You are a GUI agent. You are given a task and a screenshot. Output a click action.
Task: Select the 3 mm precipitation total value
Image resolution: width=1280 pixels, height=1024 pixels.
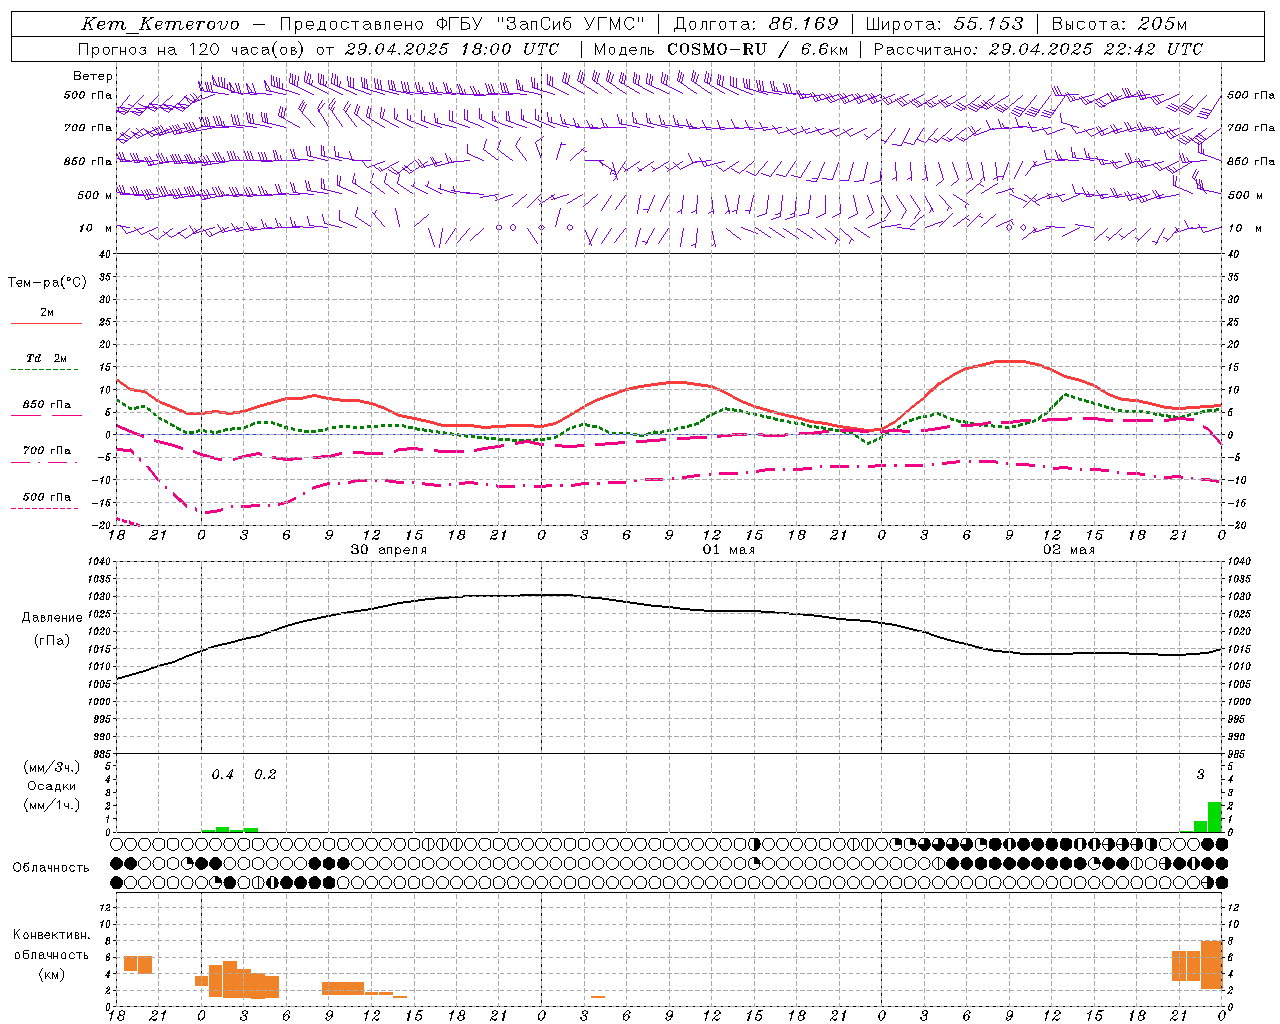pos(1201,775)
